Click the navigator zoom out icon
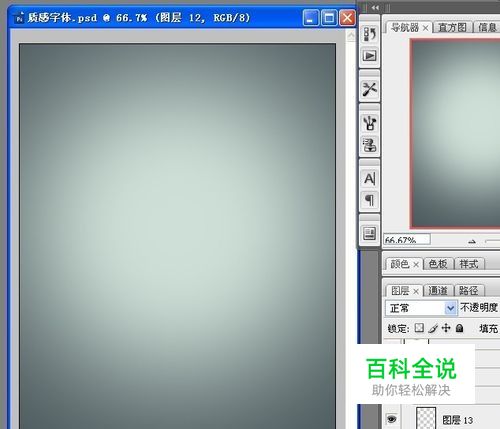The width and height of the screenshot is (500, 429). [x=472, y=241]
